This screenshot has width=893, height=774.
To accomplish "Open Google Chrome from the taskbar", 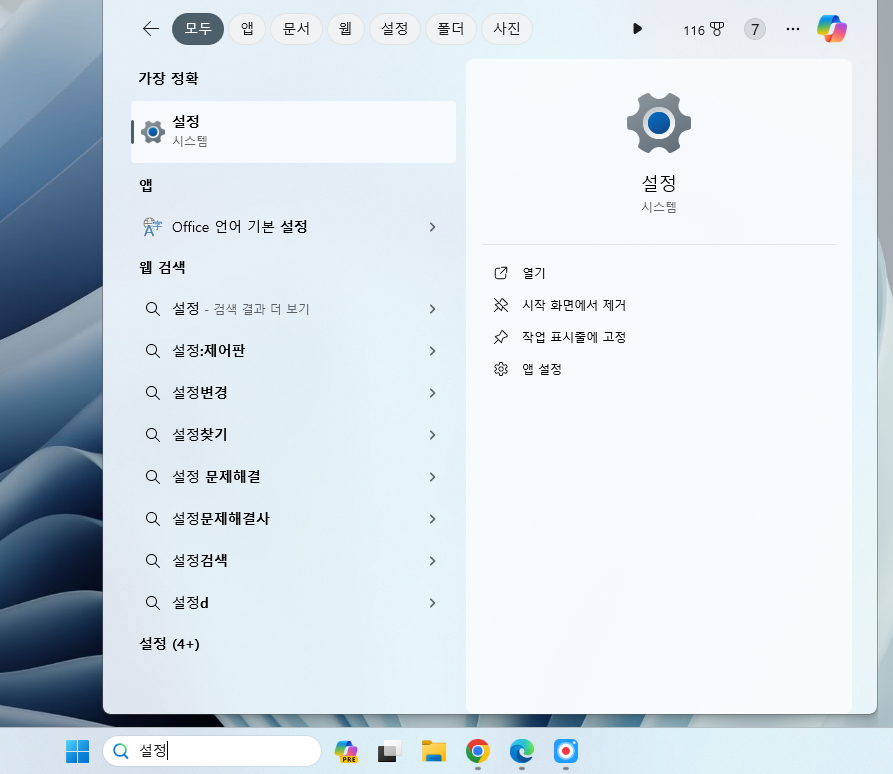I will click(478, 751).
